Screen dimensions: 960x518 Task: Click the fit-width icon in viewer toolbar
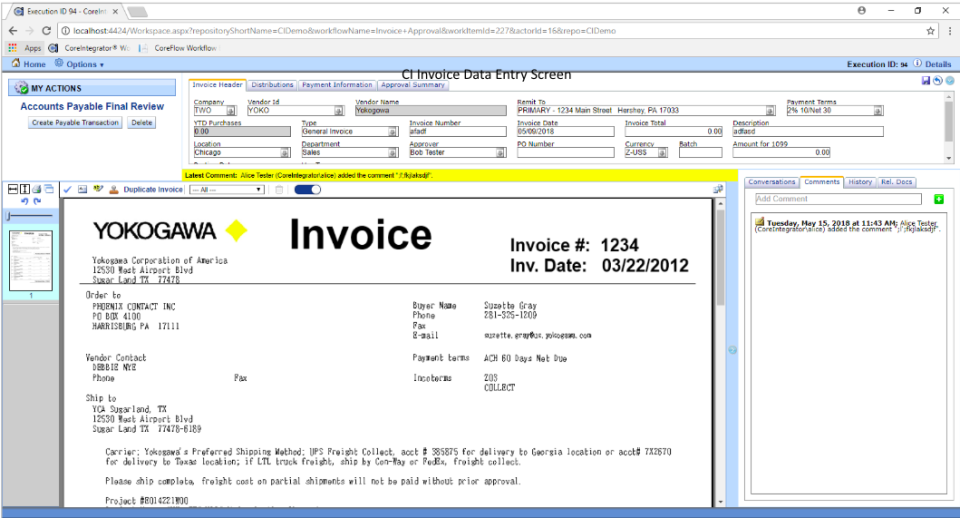point(13,189)
